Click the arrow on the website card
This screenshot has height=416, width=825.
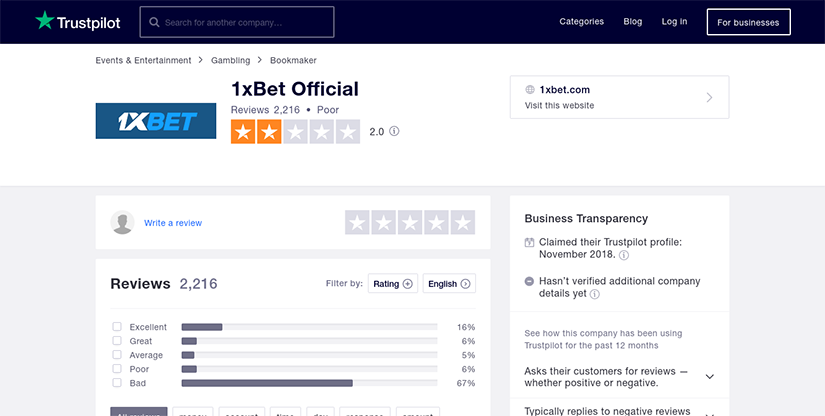709,97
